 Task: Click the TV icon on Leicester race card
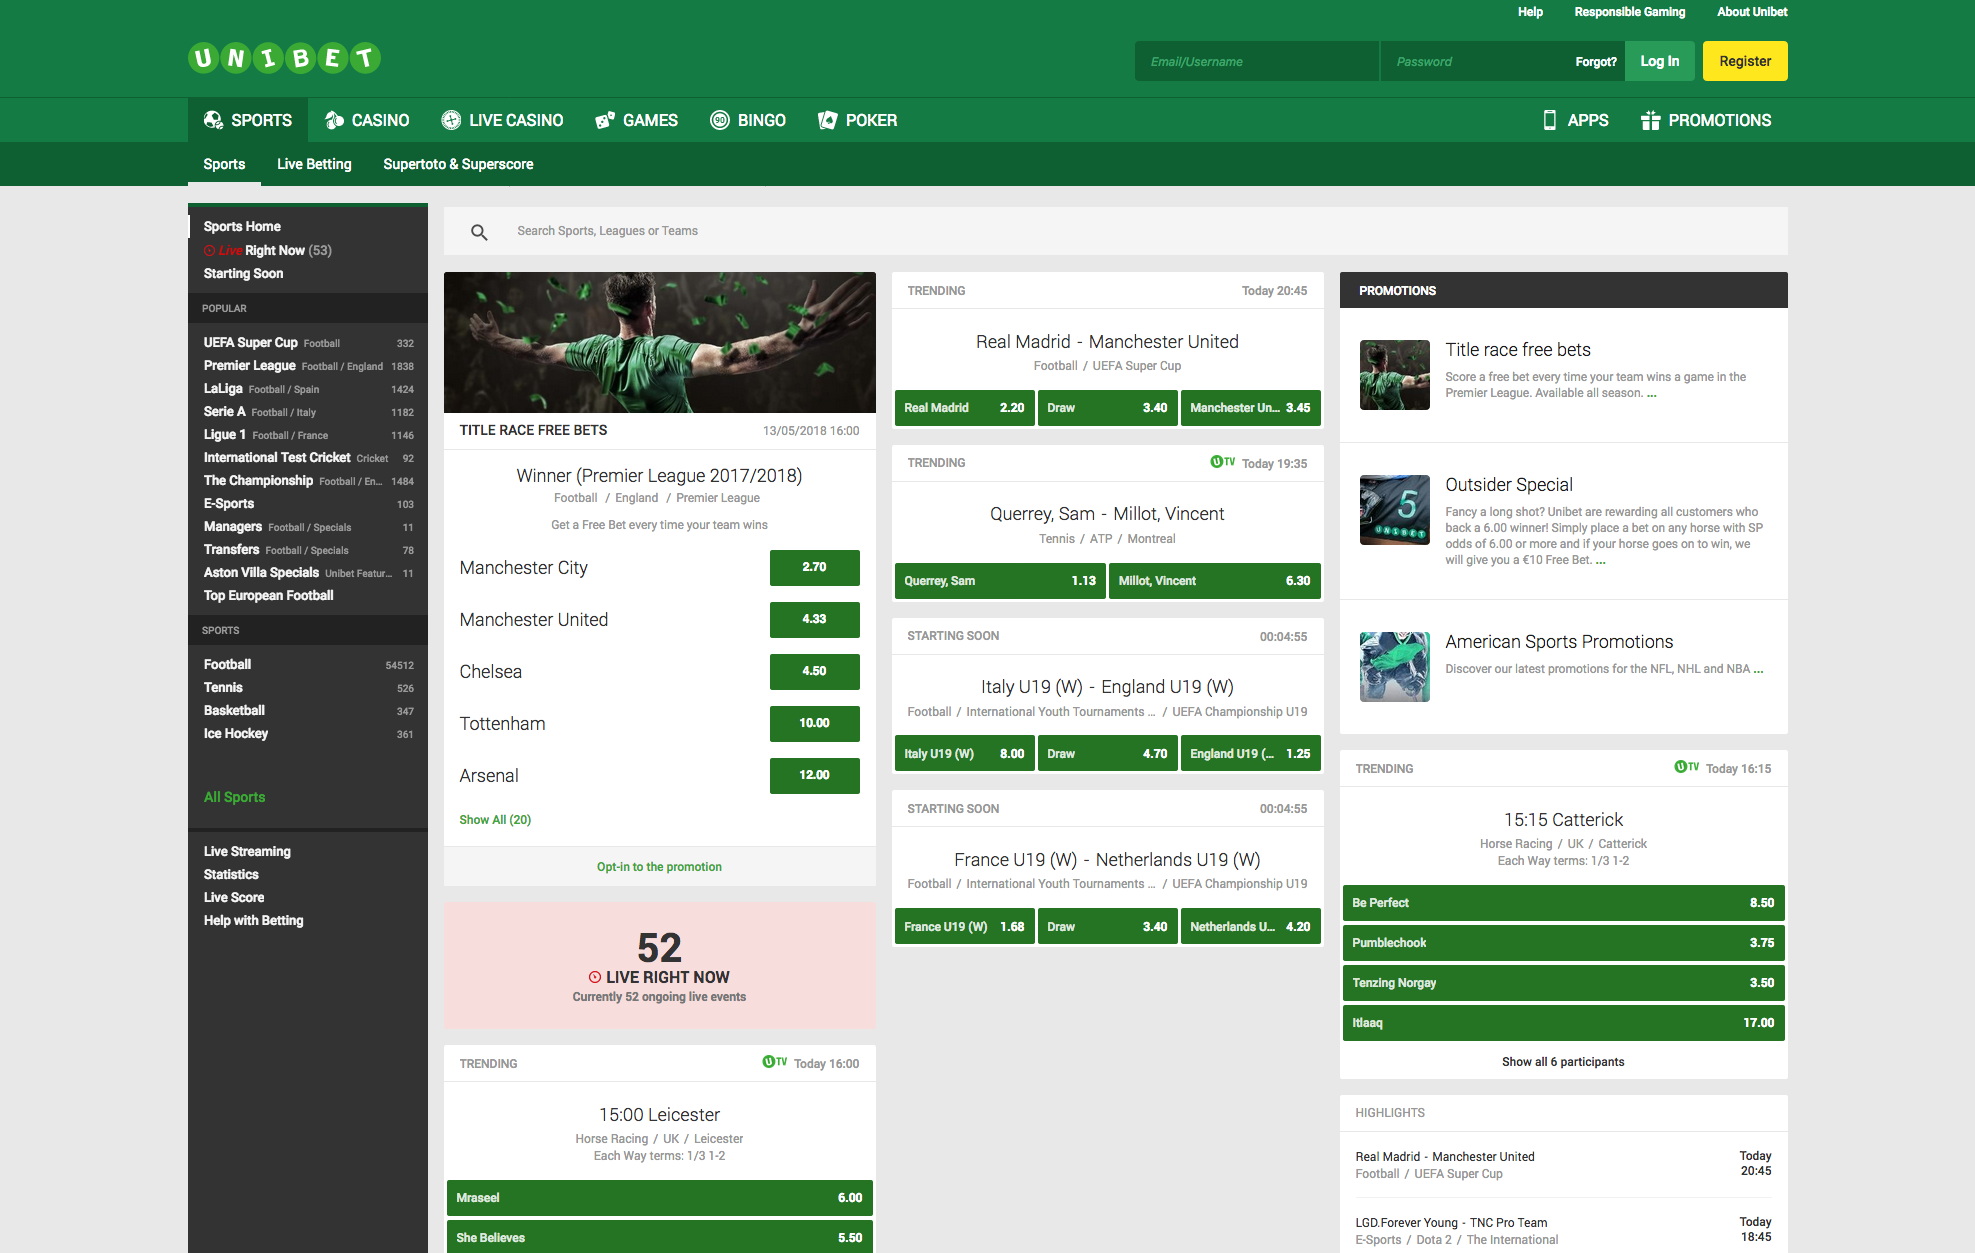point(774,1062)
